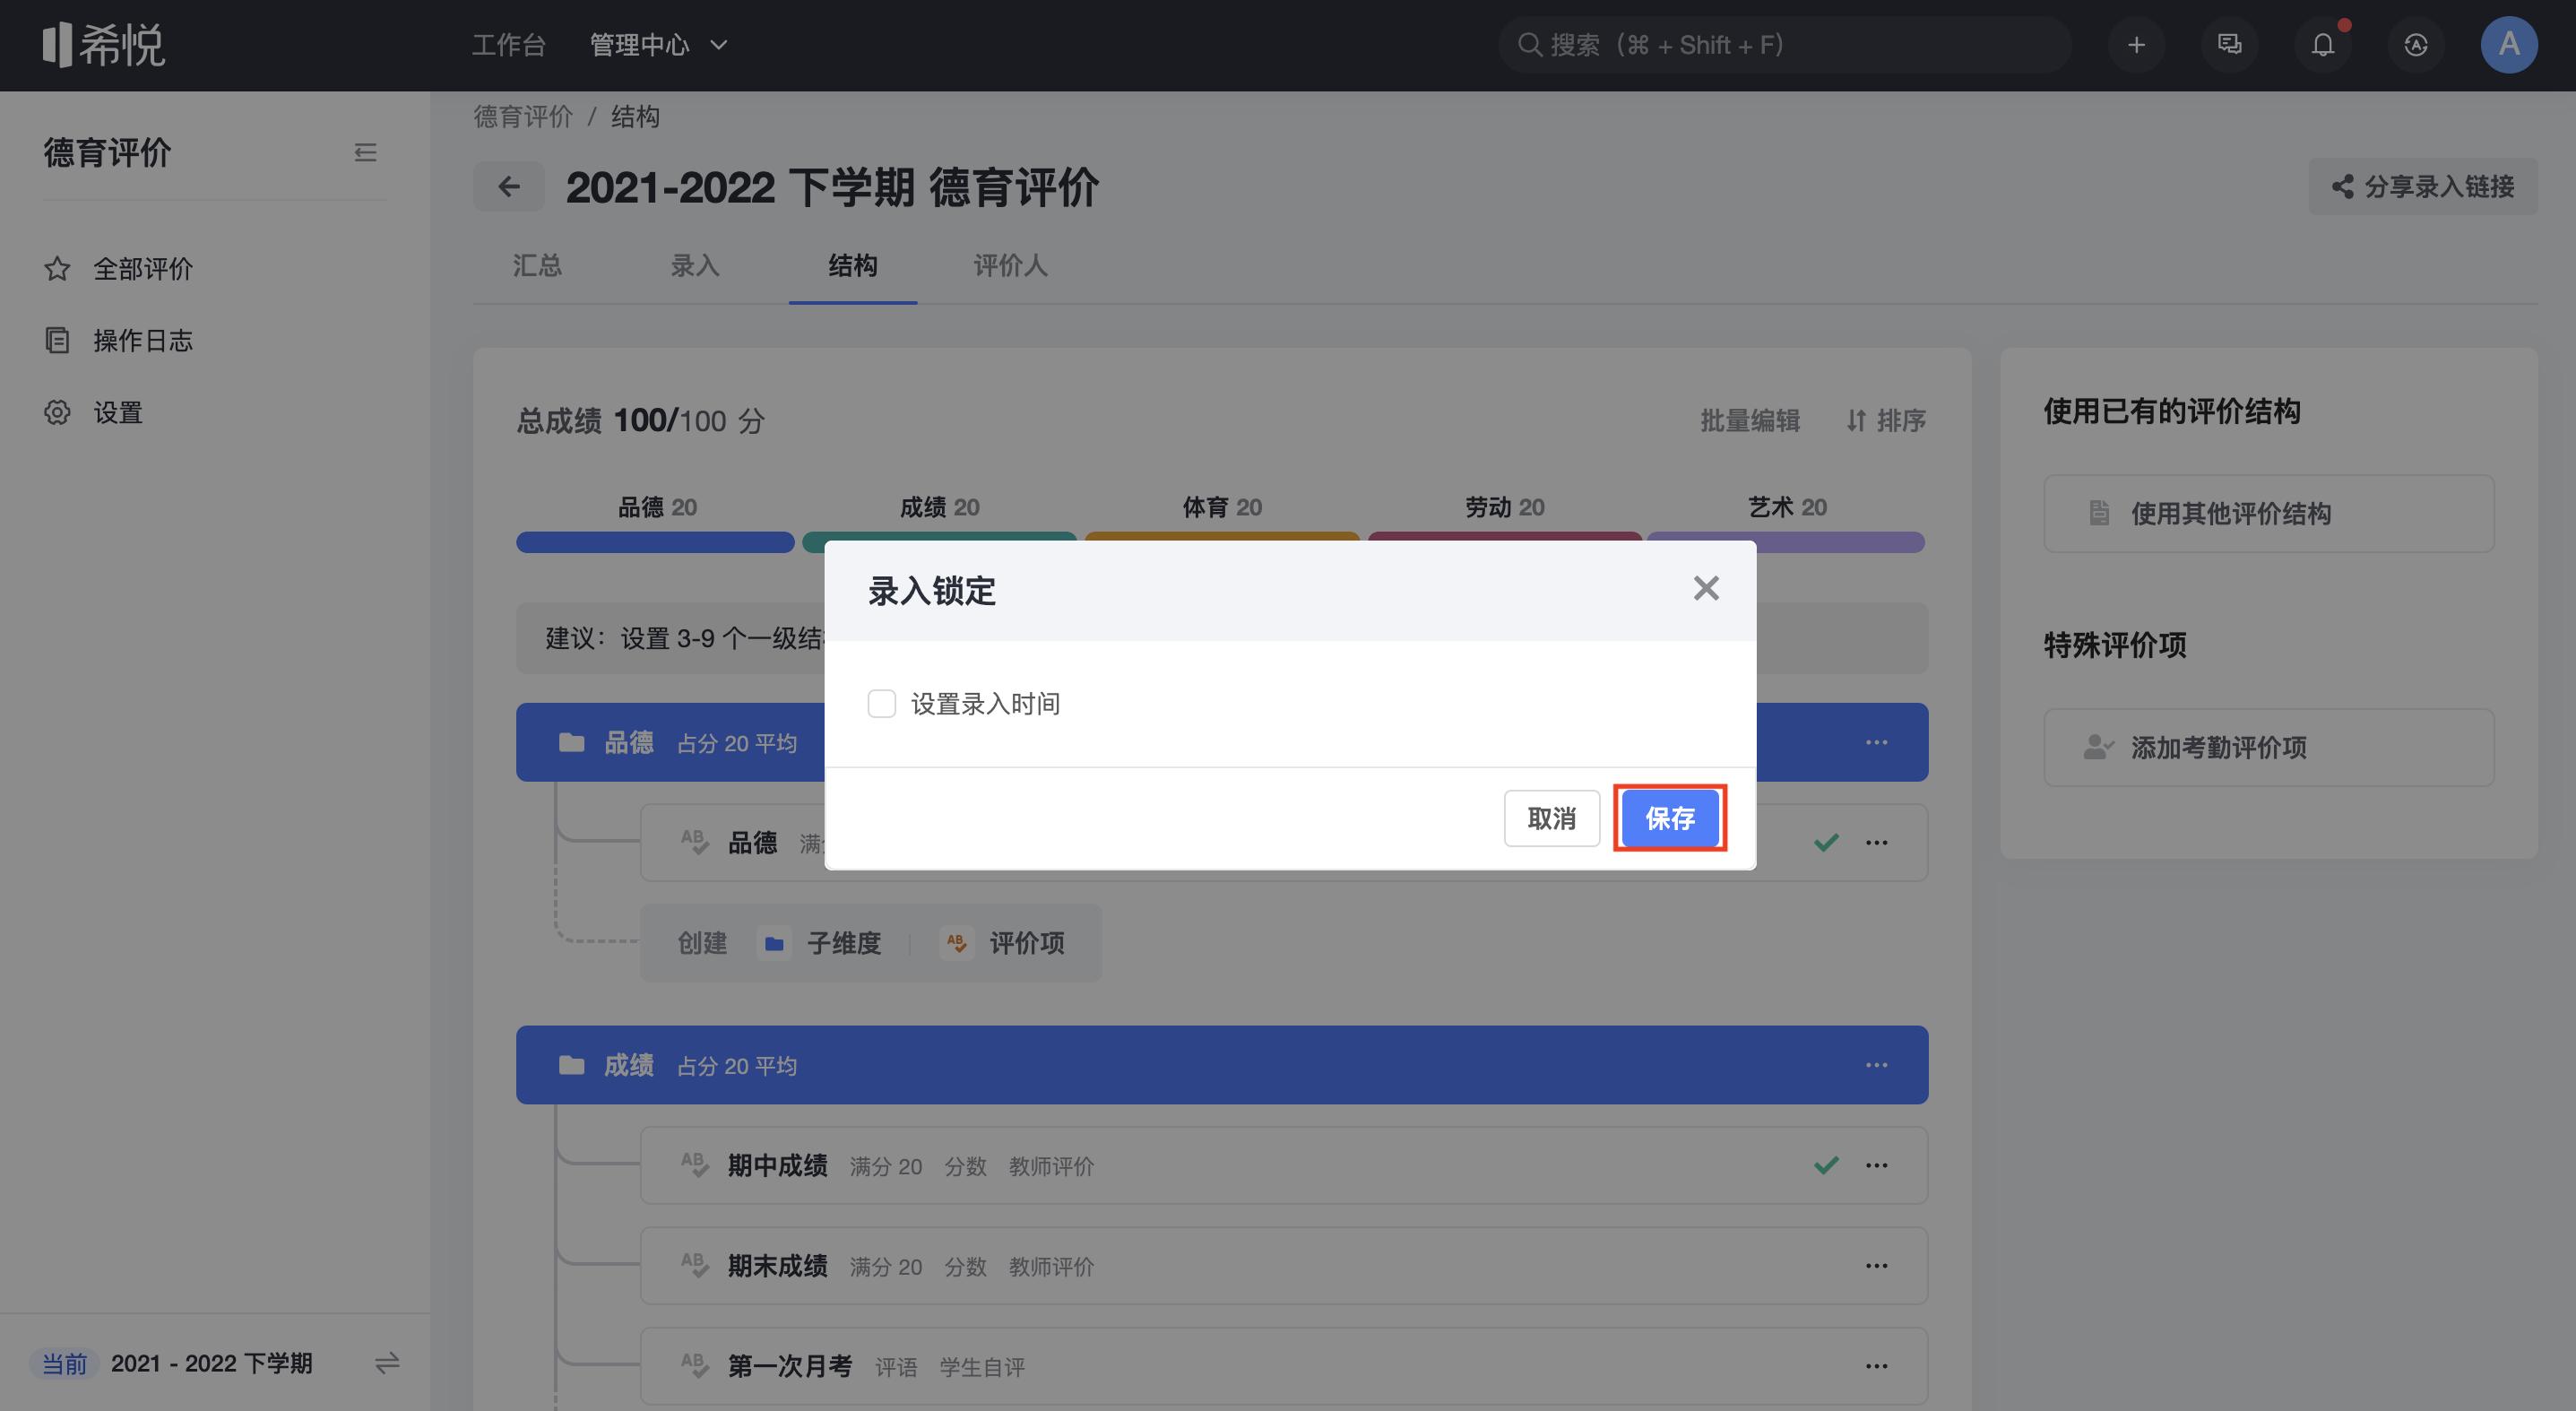Open the notifications bell icon

click(x=2322, y=45)
